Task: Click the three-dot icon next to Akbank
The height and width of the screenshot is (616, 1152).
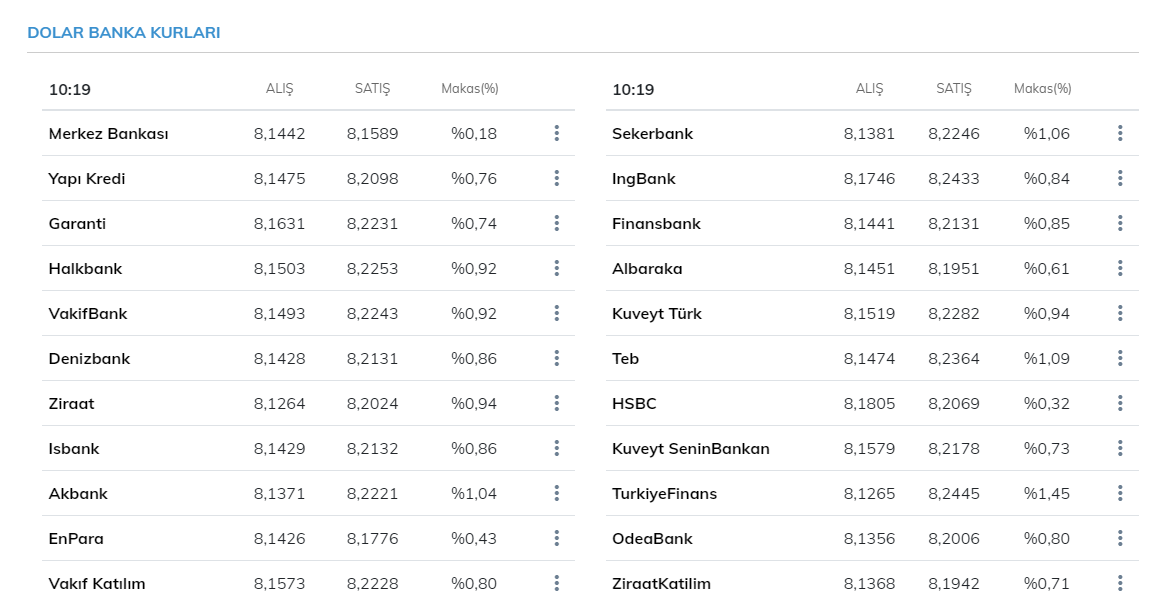Action: point(556,493)
